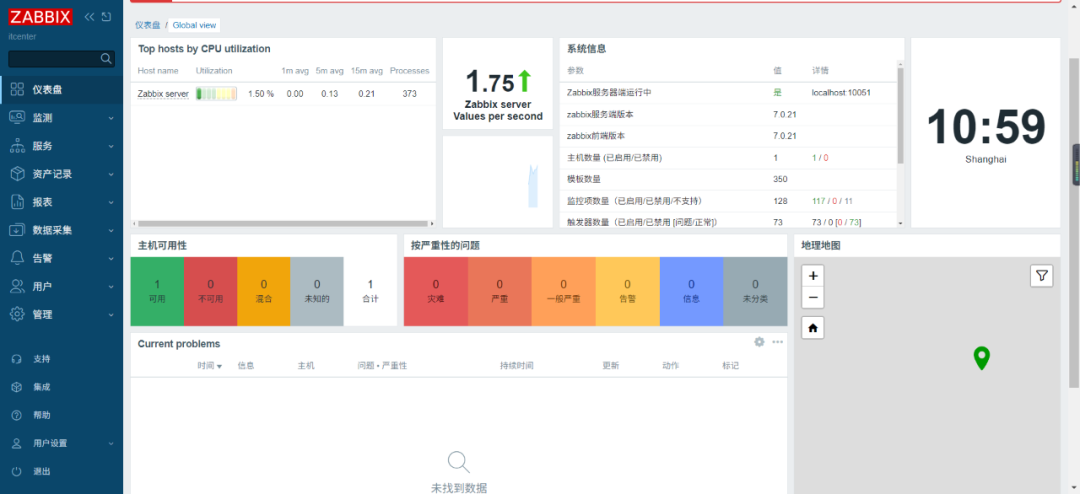Click the green map marker pin
1080x494 pixels.
(x=982, y=358)
